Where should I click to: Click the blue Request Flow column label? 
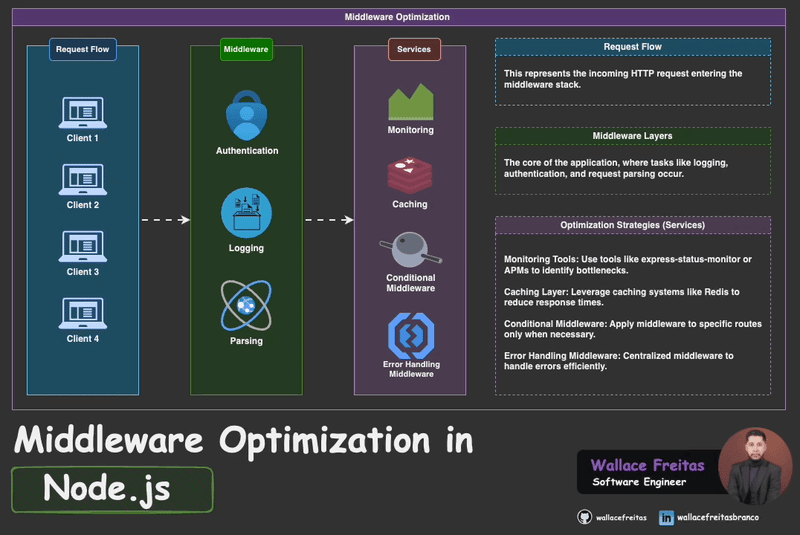[x=83, y=49]
